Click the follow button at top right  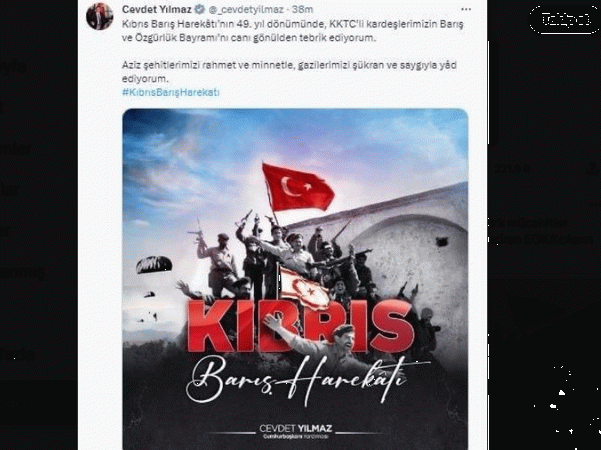tap(566, 19)
